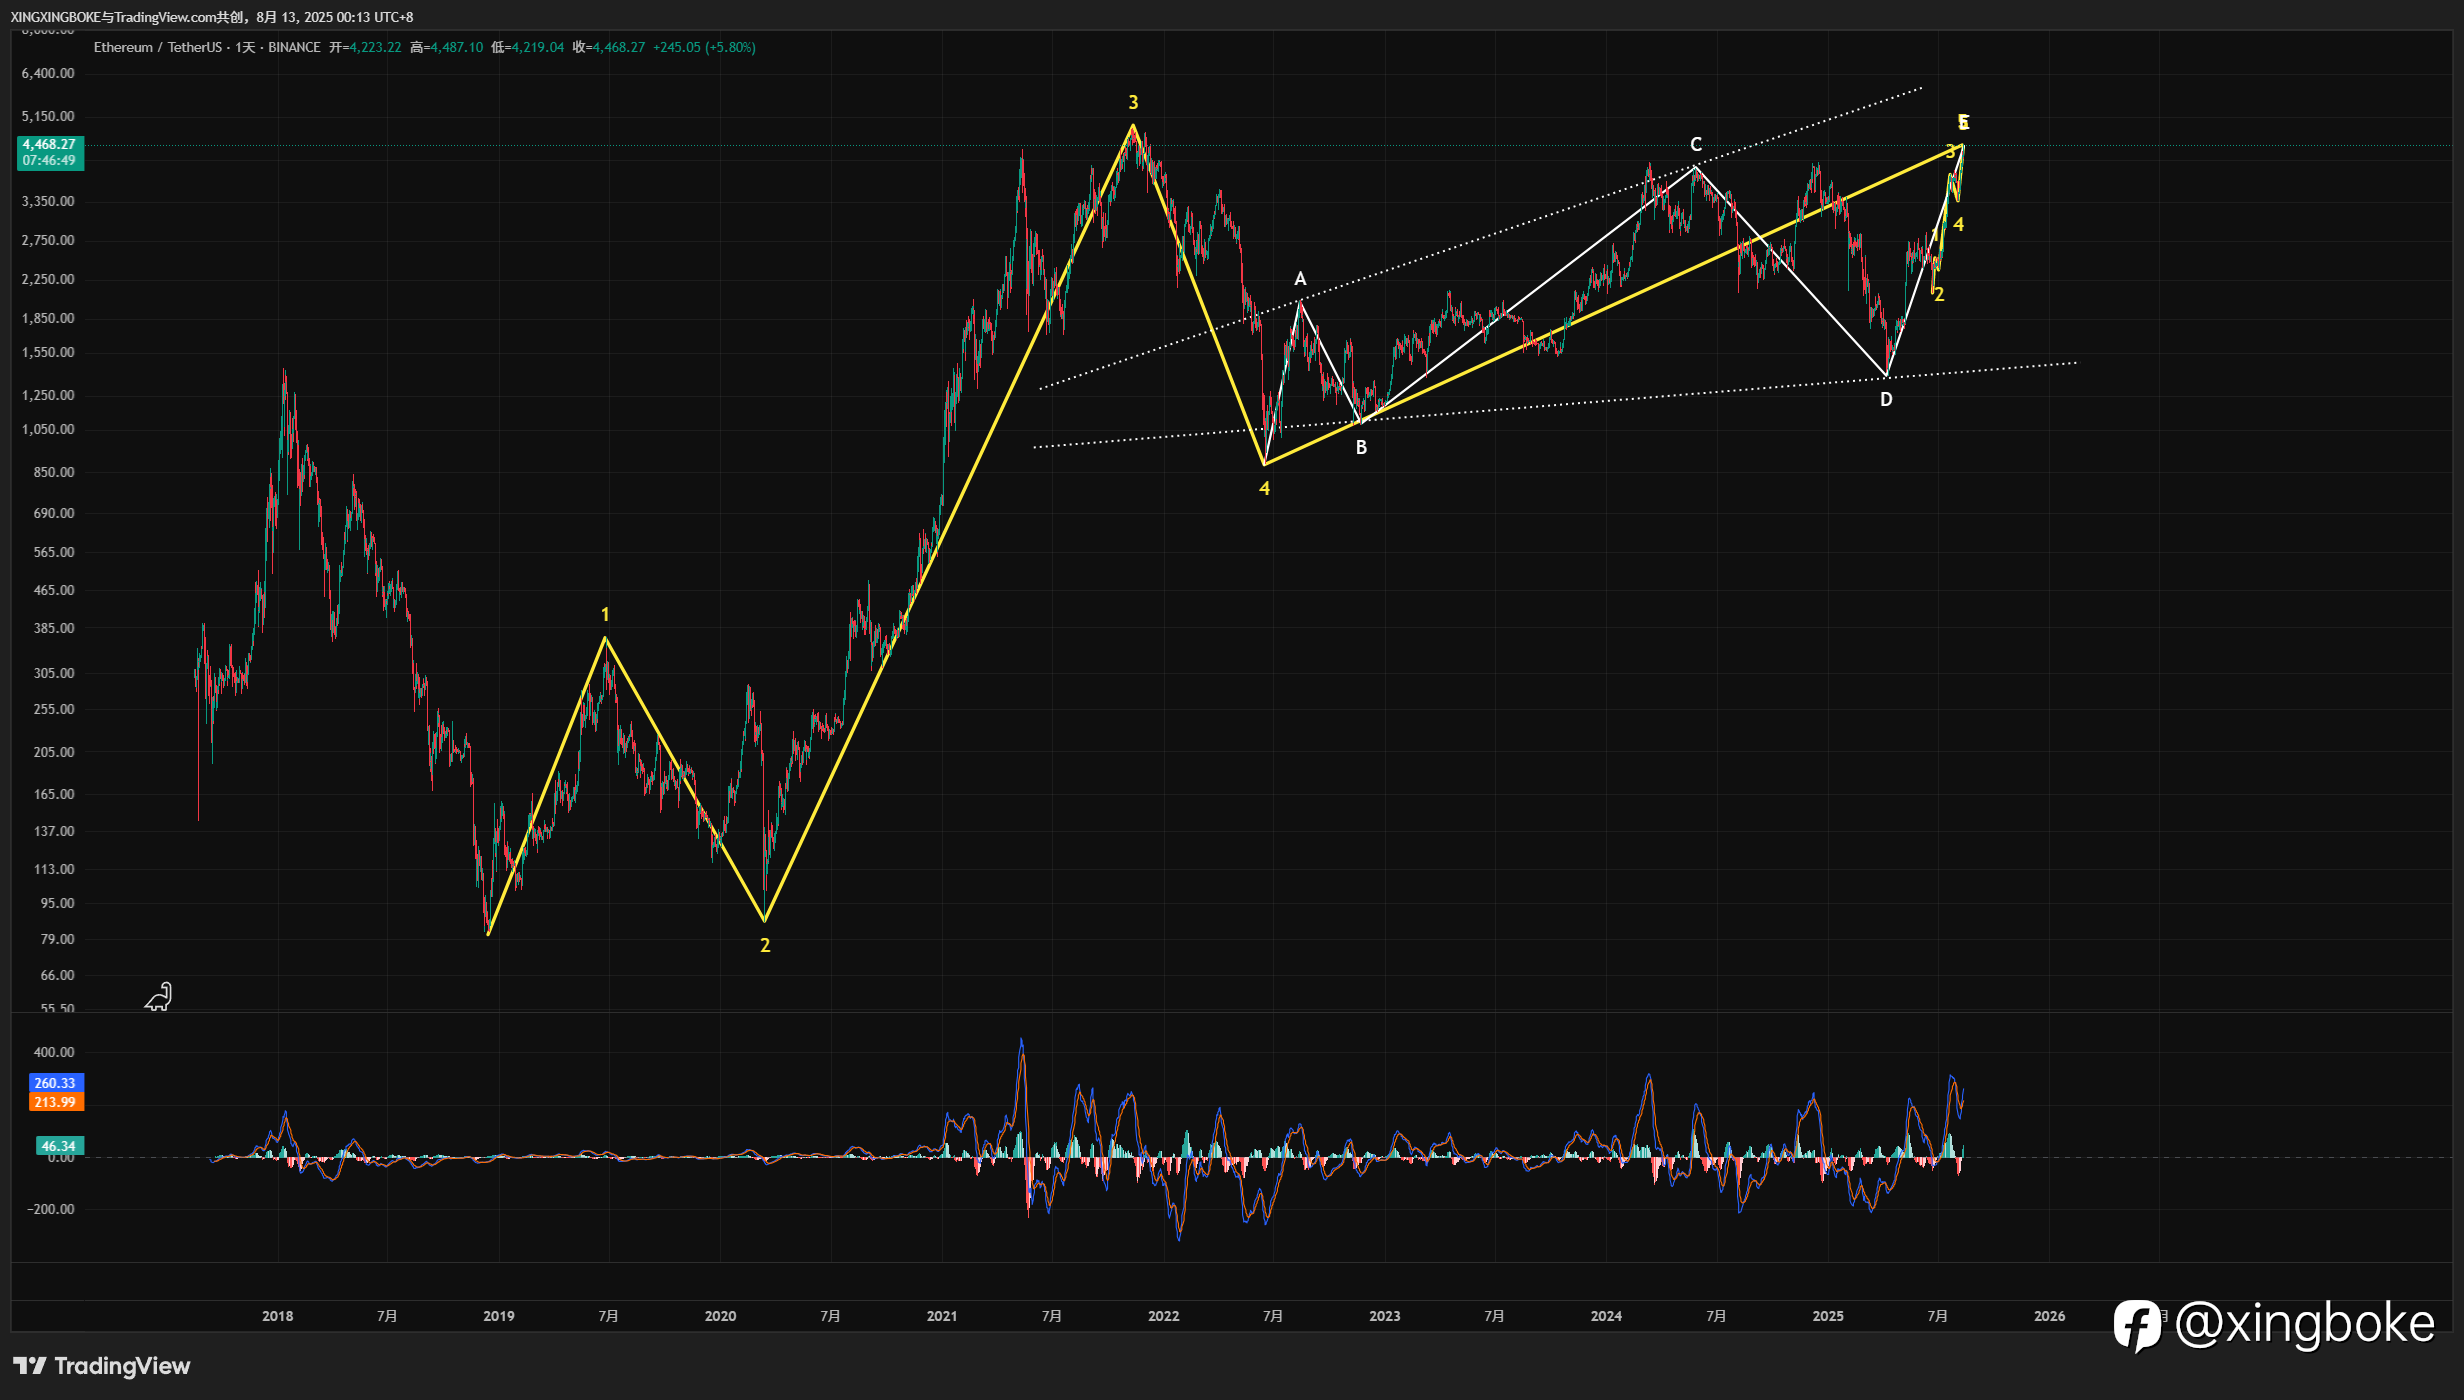Click the −200.00 indicator axis label

(x=50, y=1210)
